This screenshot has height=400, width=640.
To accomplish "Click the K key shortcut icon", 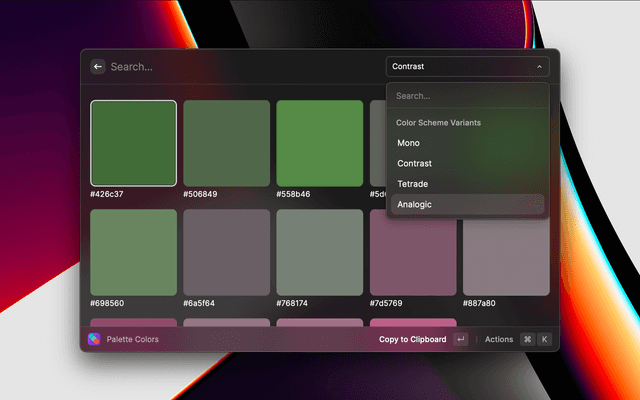I will tap(544, 339).
